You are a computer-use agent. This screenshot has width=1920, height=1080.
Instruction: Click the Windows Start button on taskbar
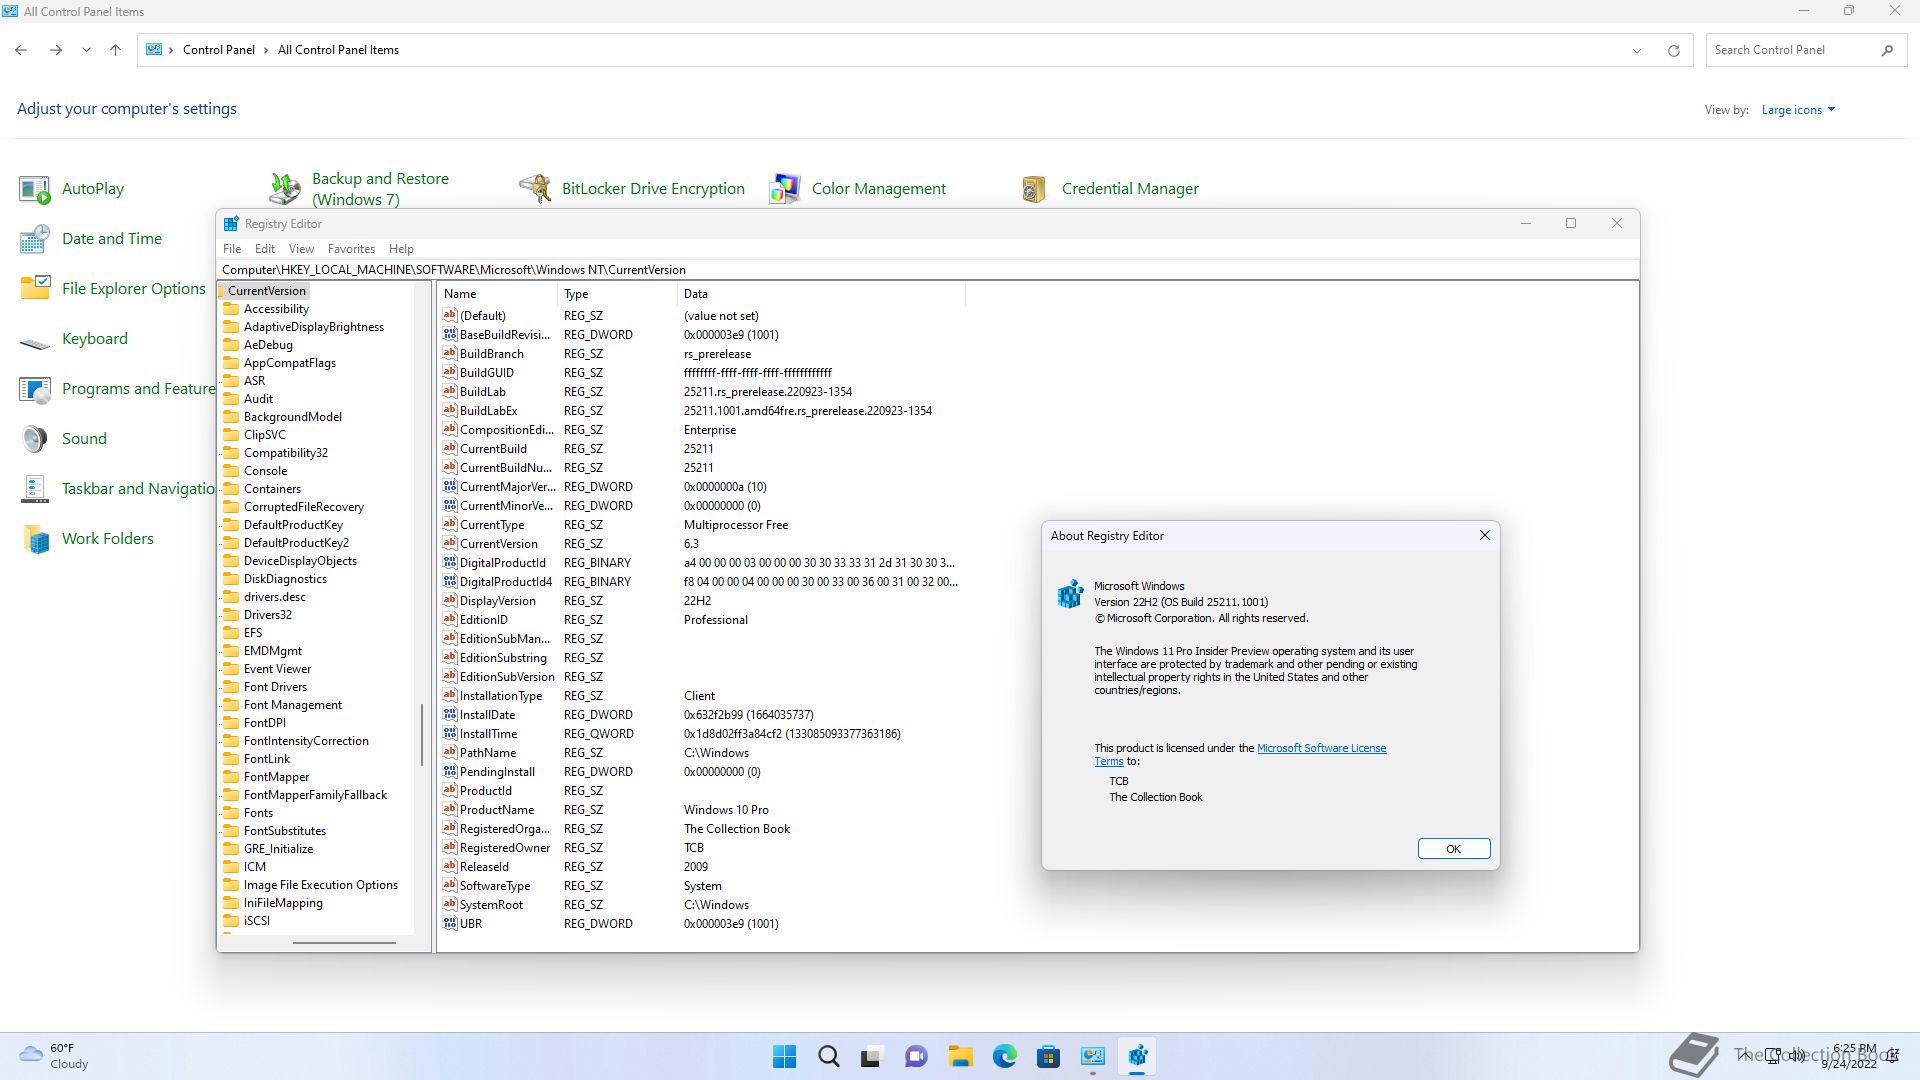(x=785, y=1056)
